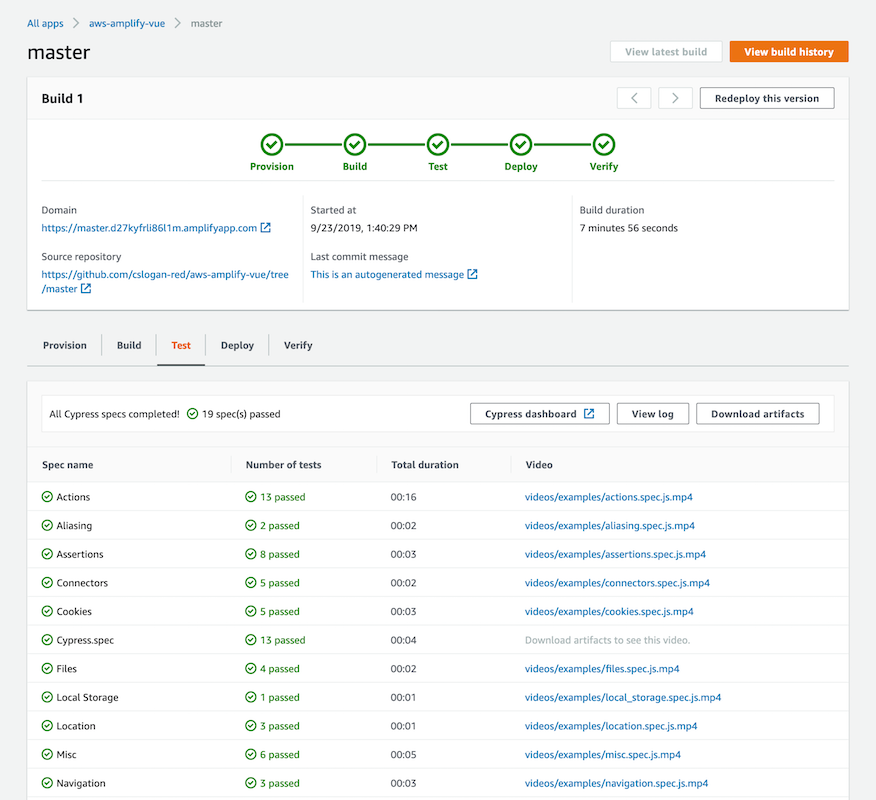
Task: Open the View log button
Action: click(x=652, y=413)
